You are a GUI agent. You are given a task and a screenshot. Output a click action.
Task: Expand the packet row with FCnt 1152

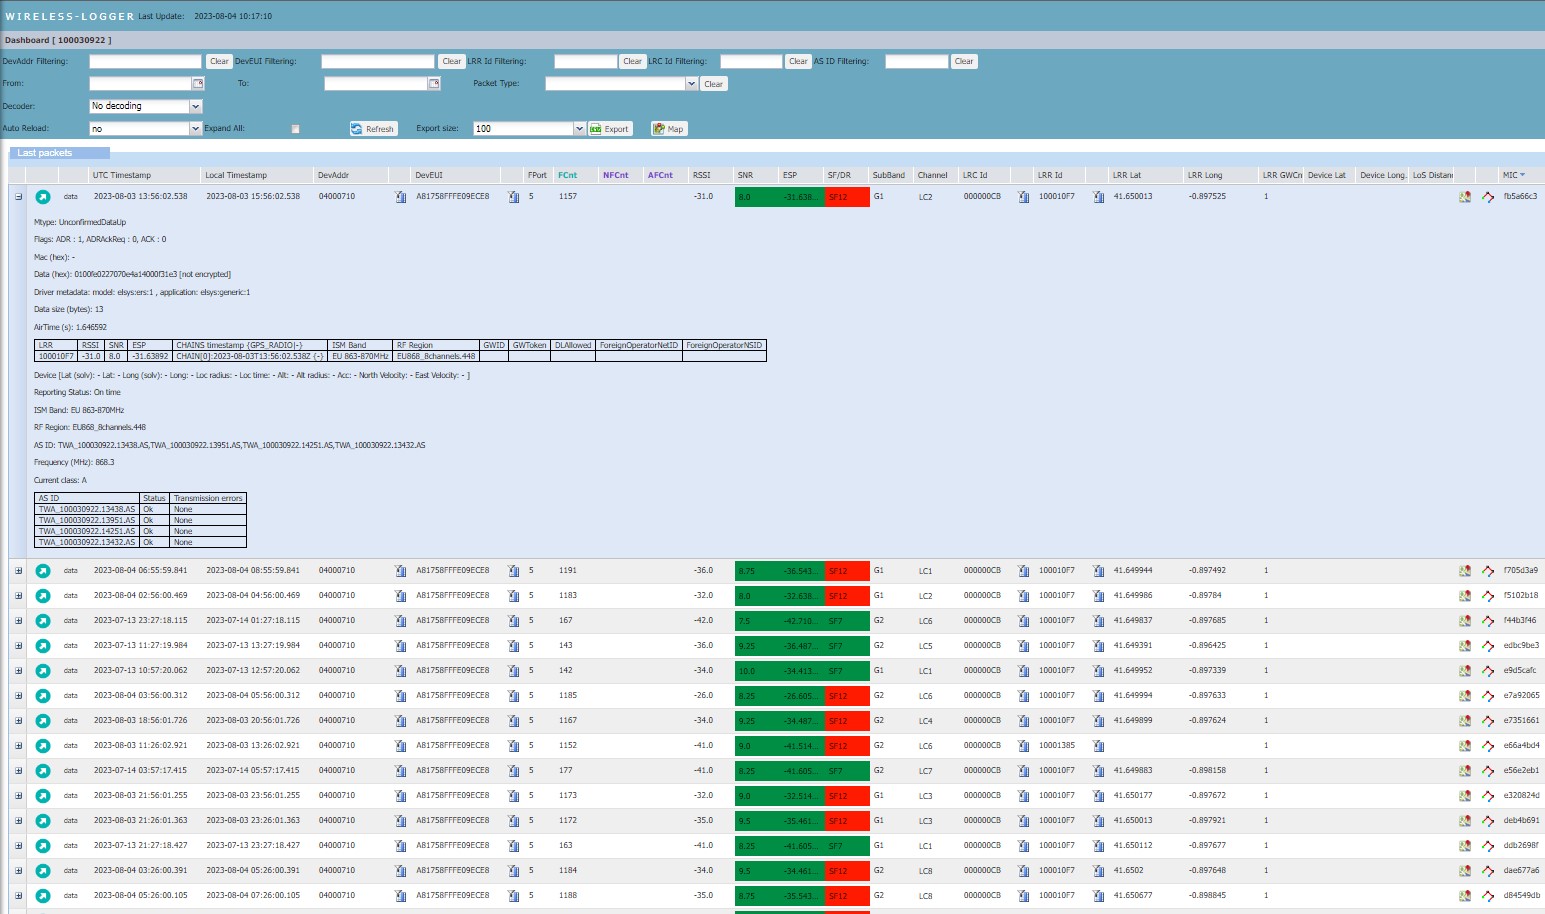(18, 746)
